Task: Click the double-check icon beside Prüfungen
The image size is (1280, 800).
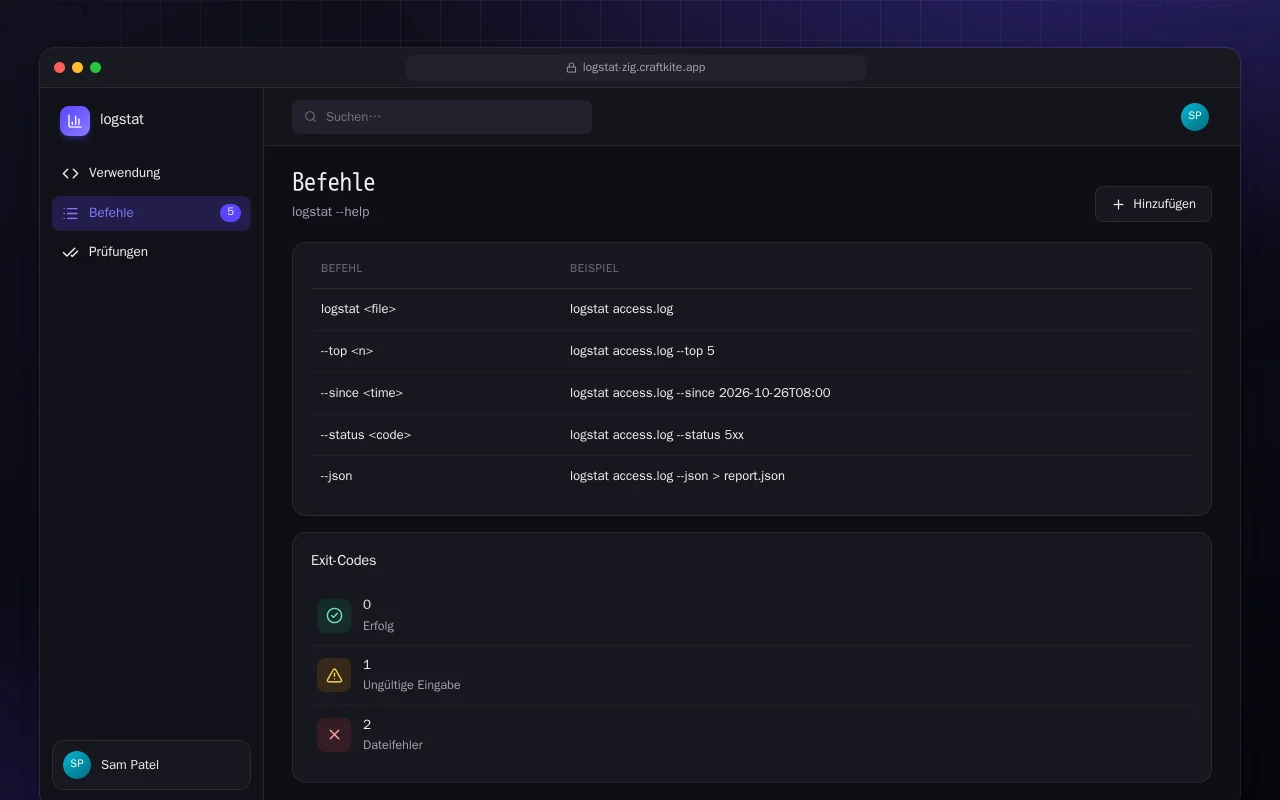Action: [70, 252]
